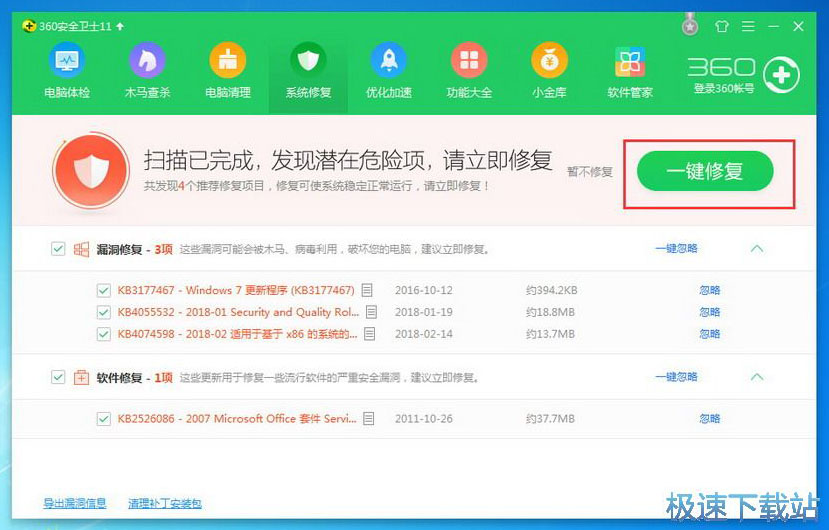Image resolution: width=829 pixels, height=530 pixels.
Task: Click 一键忽略 for 漏洞修复 group
Action: [x=676, y=248]
